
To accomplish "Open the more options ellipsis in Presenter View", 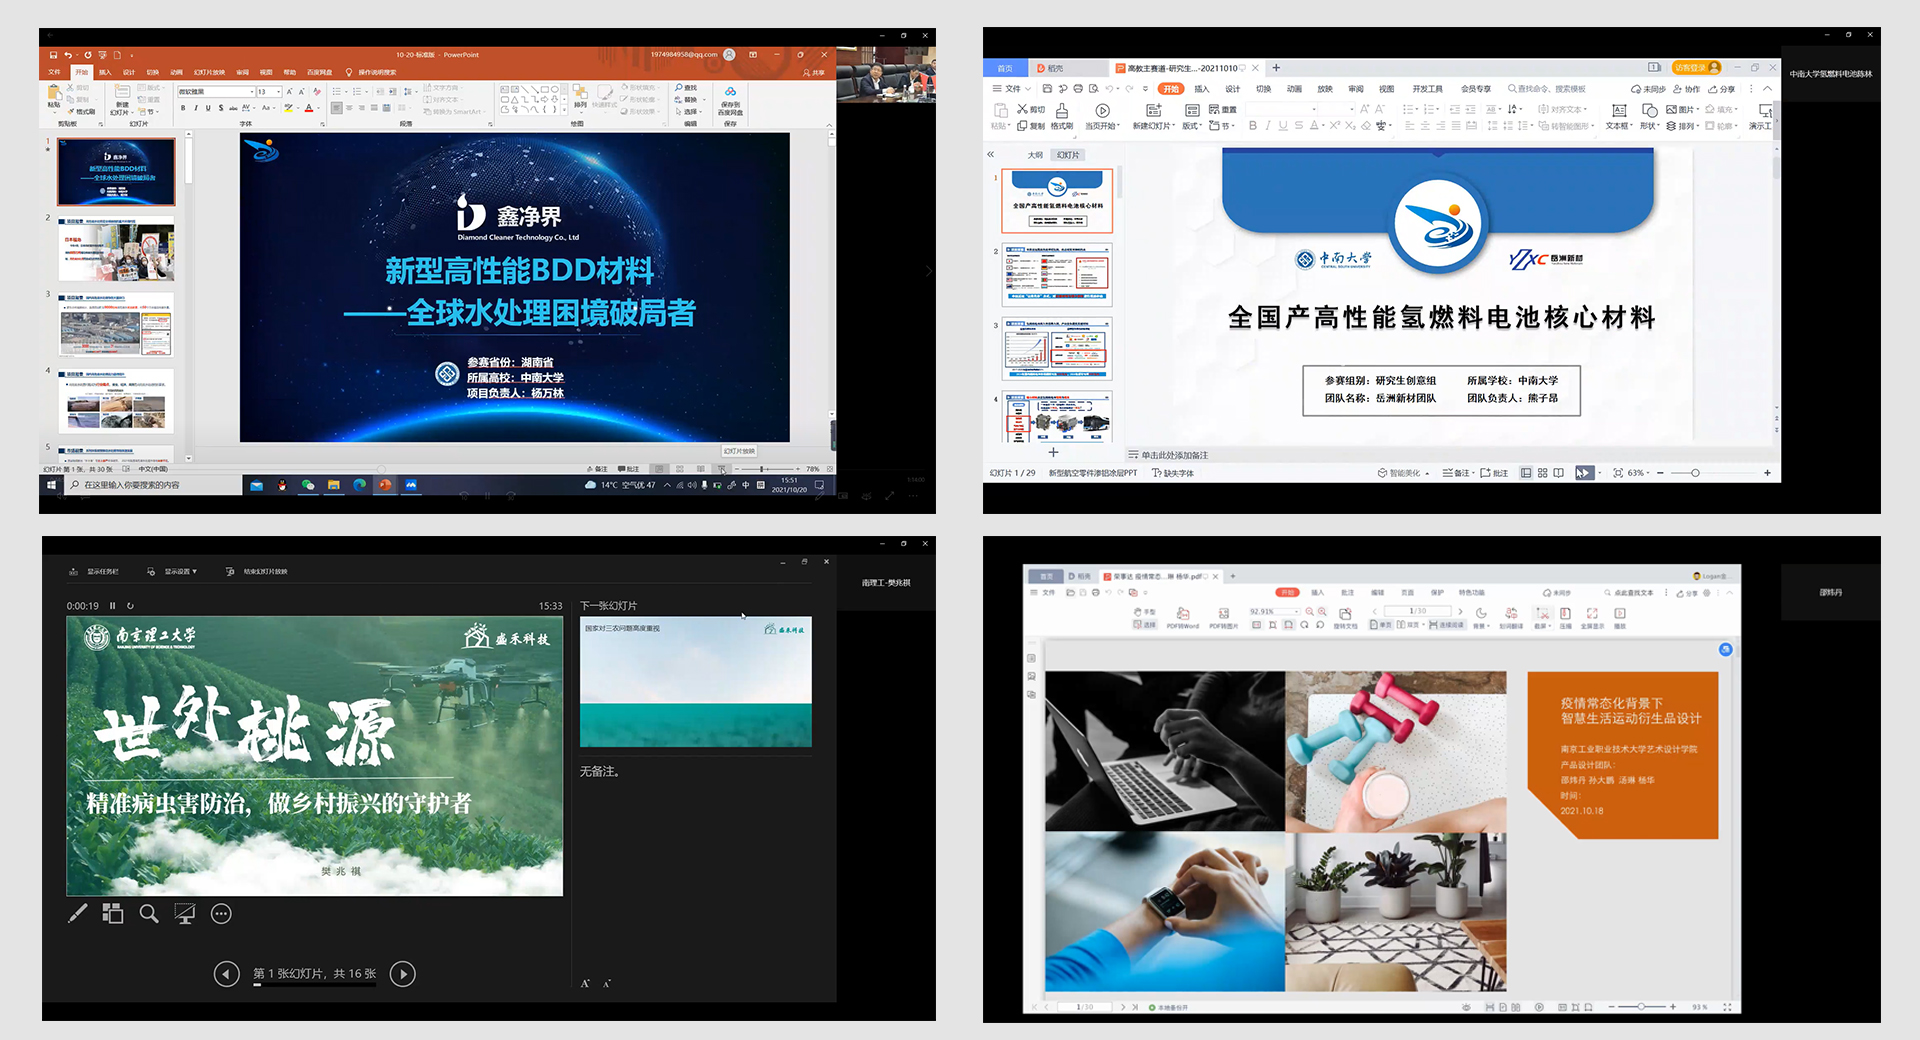I will [221, 914].
